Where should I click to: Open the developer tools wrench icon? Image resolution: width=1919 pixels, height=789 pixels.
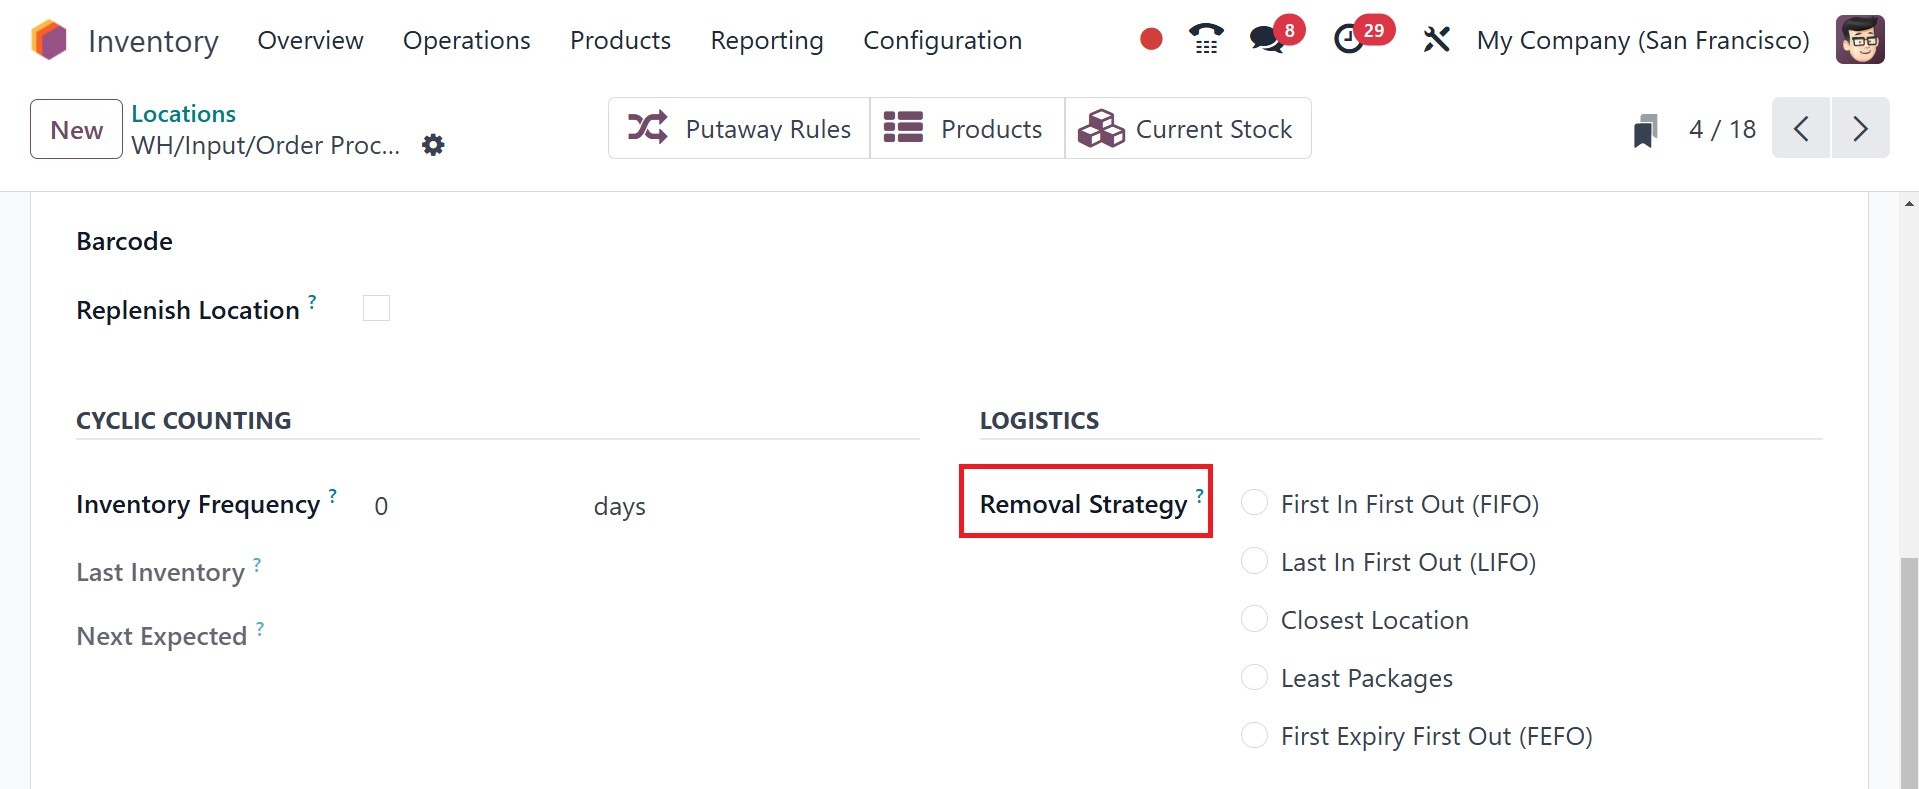pos(1436,40)
